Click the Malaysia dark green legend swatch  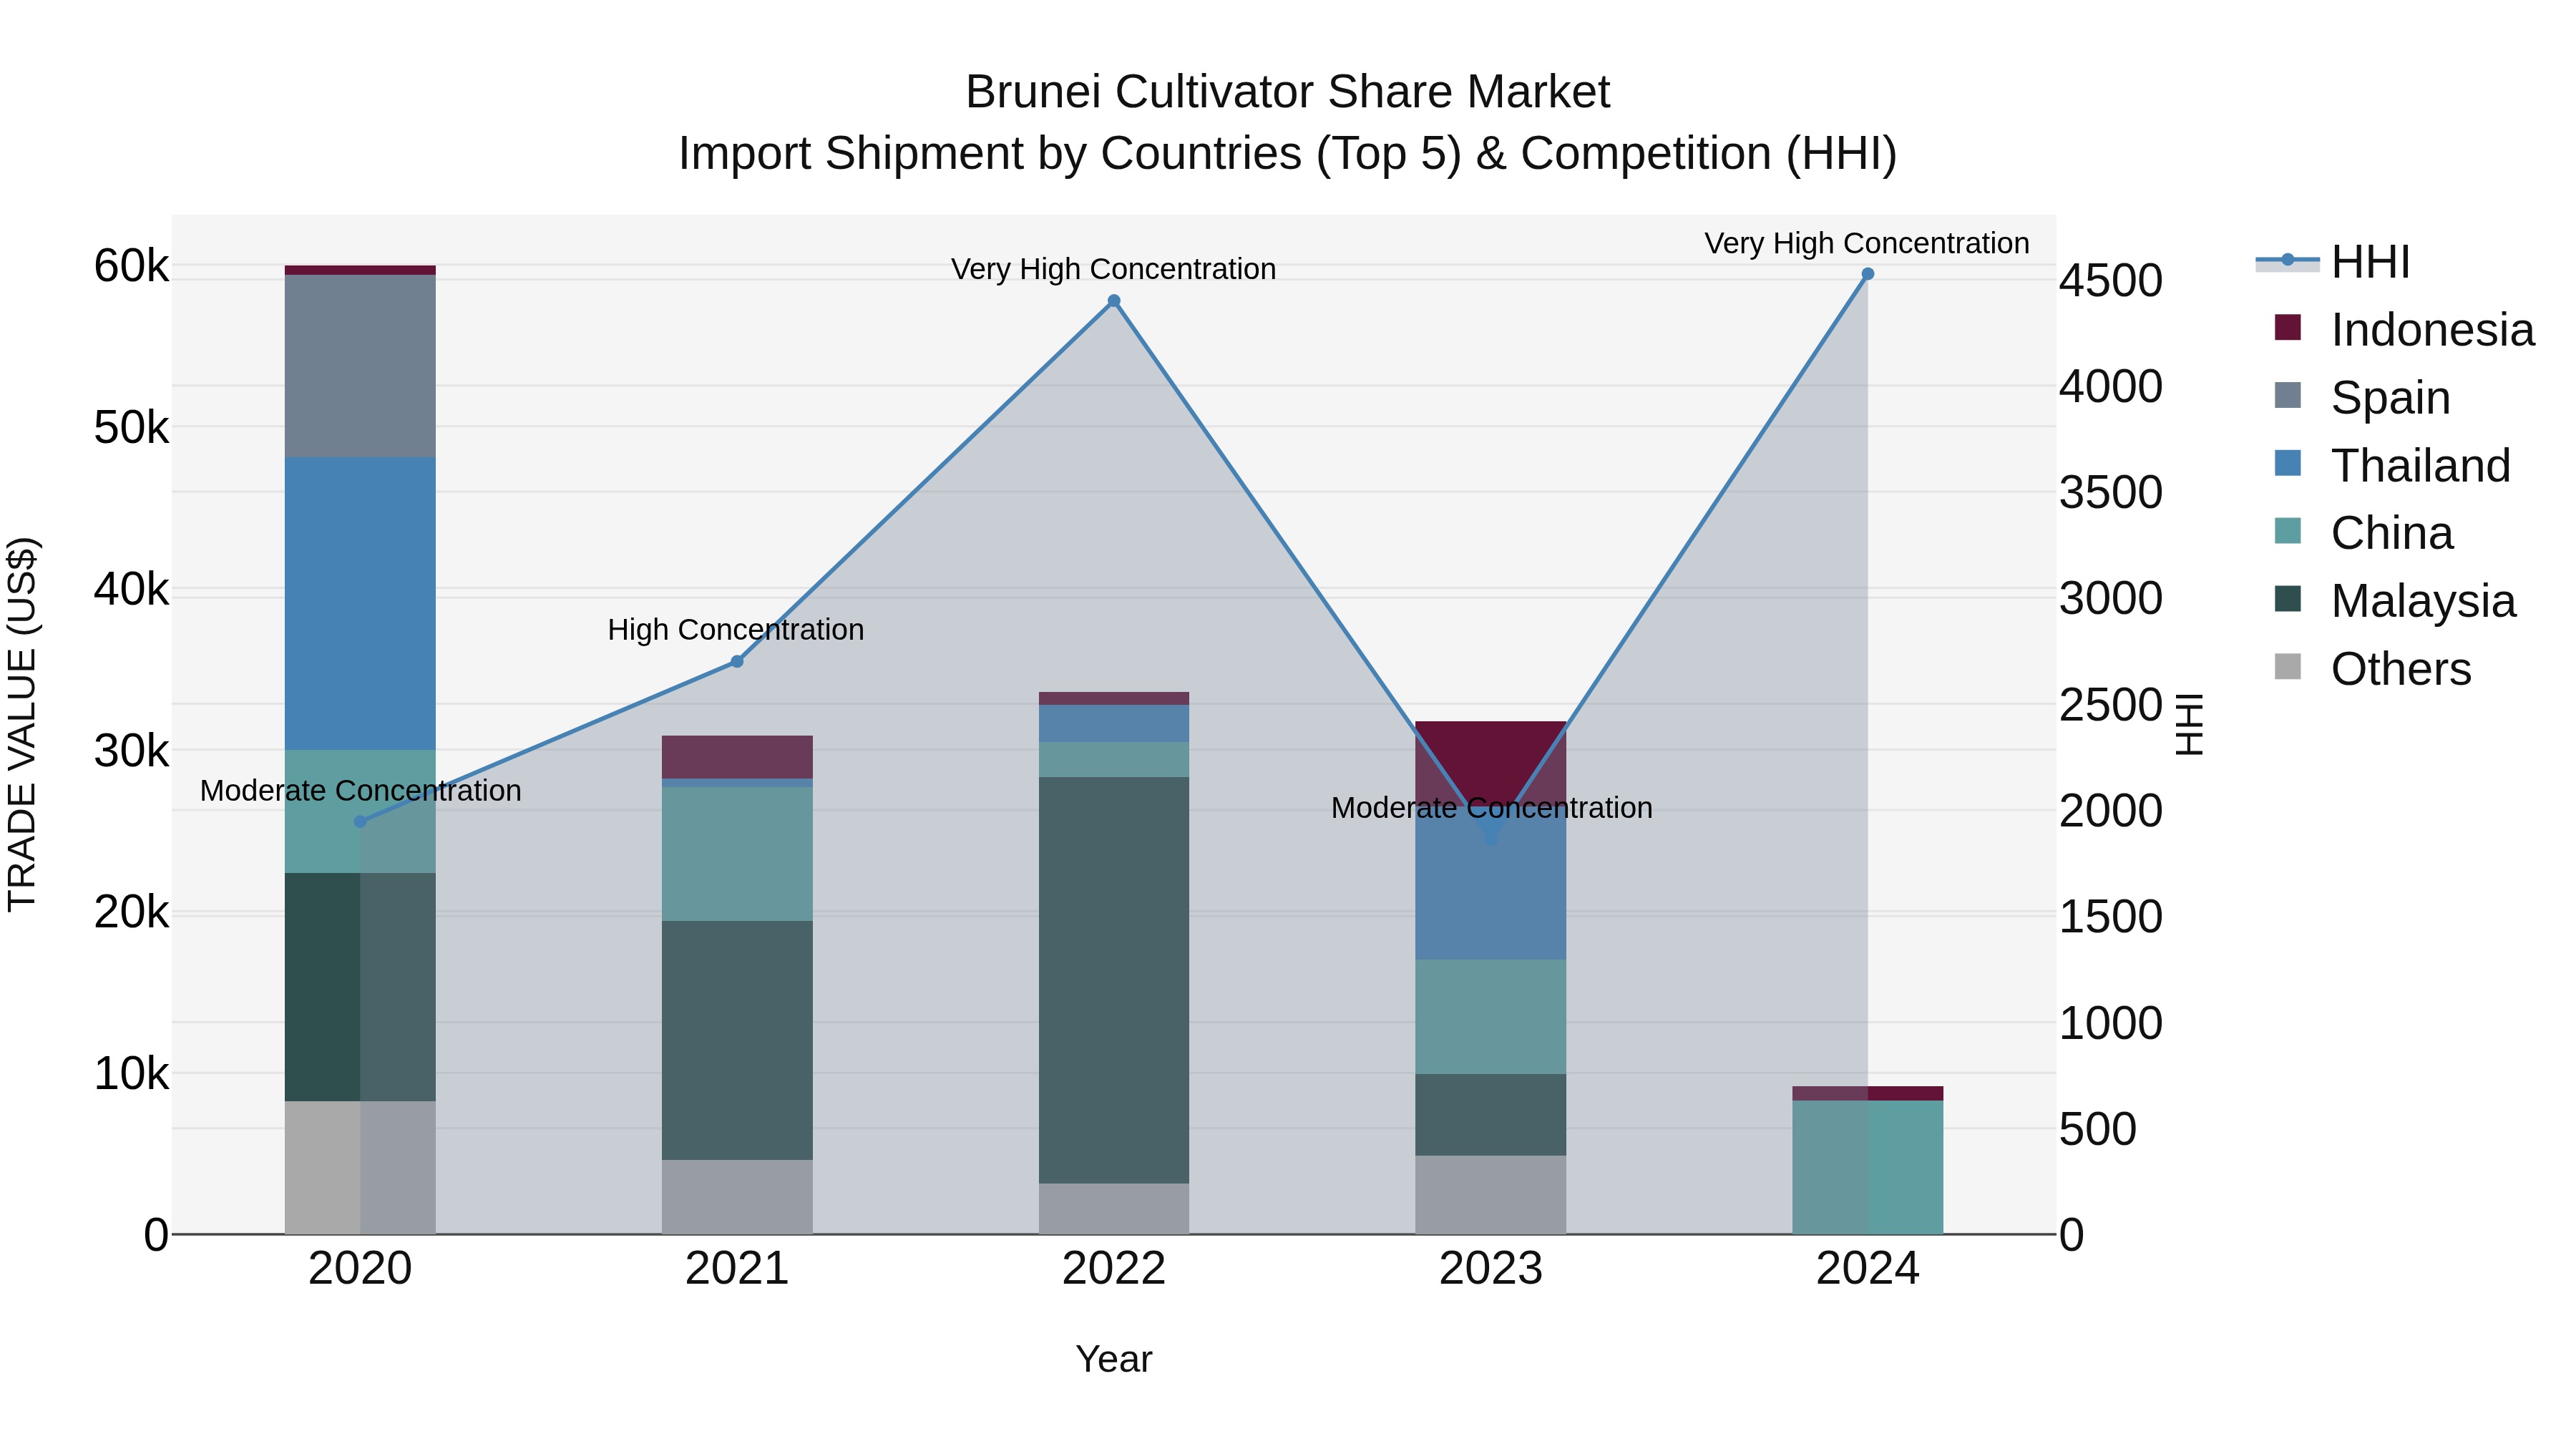tap(2287, 599)
